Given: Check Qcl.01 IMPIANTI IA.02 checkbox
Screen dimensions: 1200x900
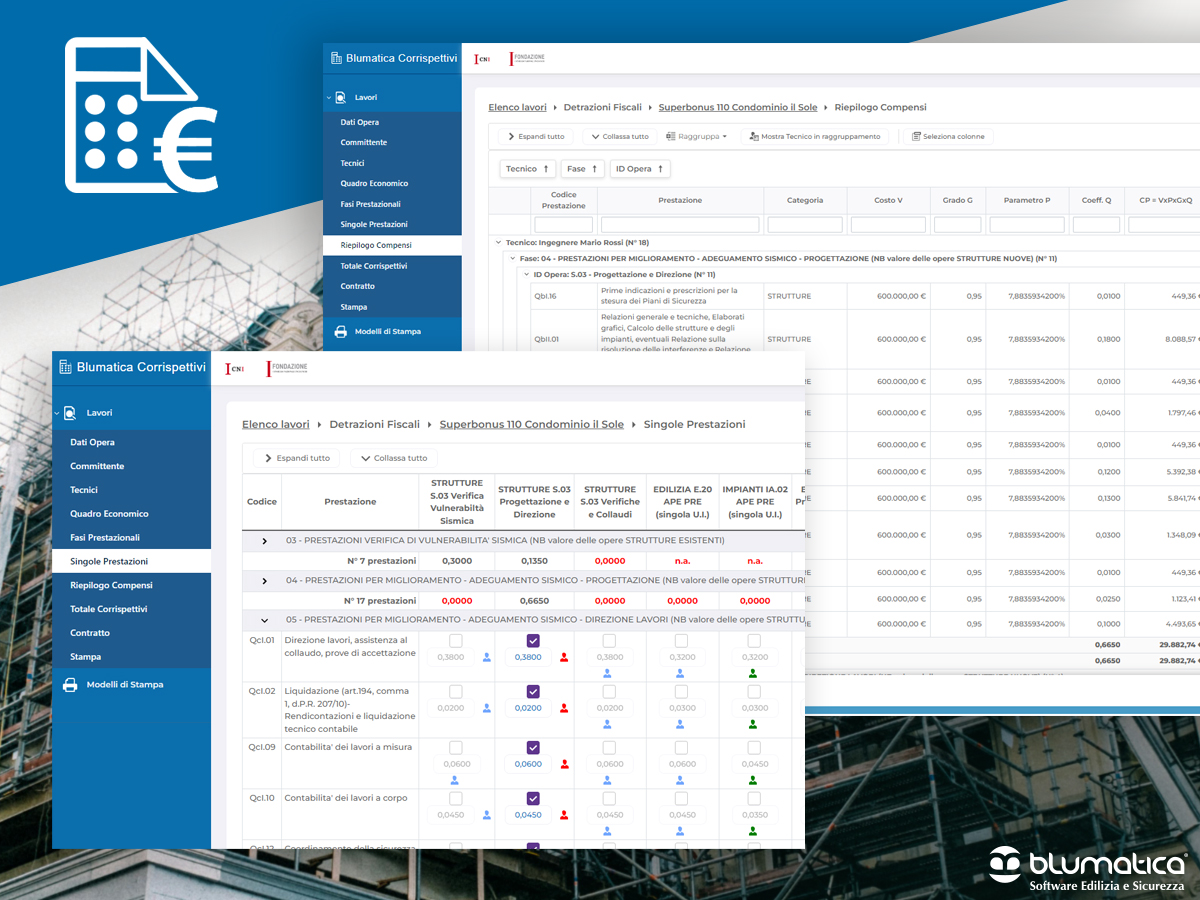Looking at the screenshot, I should pos(754,641).
